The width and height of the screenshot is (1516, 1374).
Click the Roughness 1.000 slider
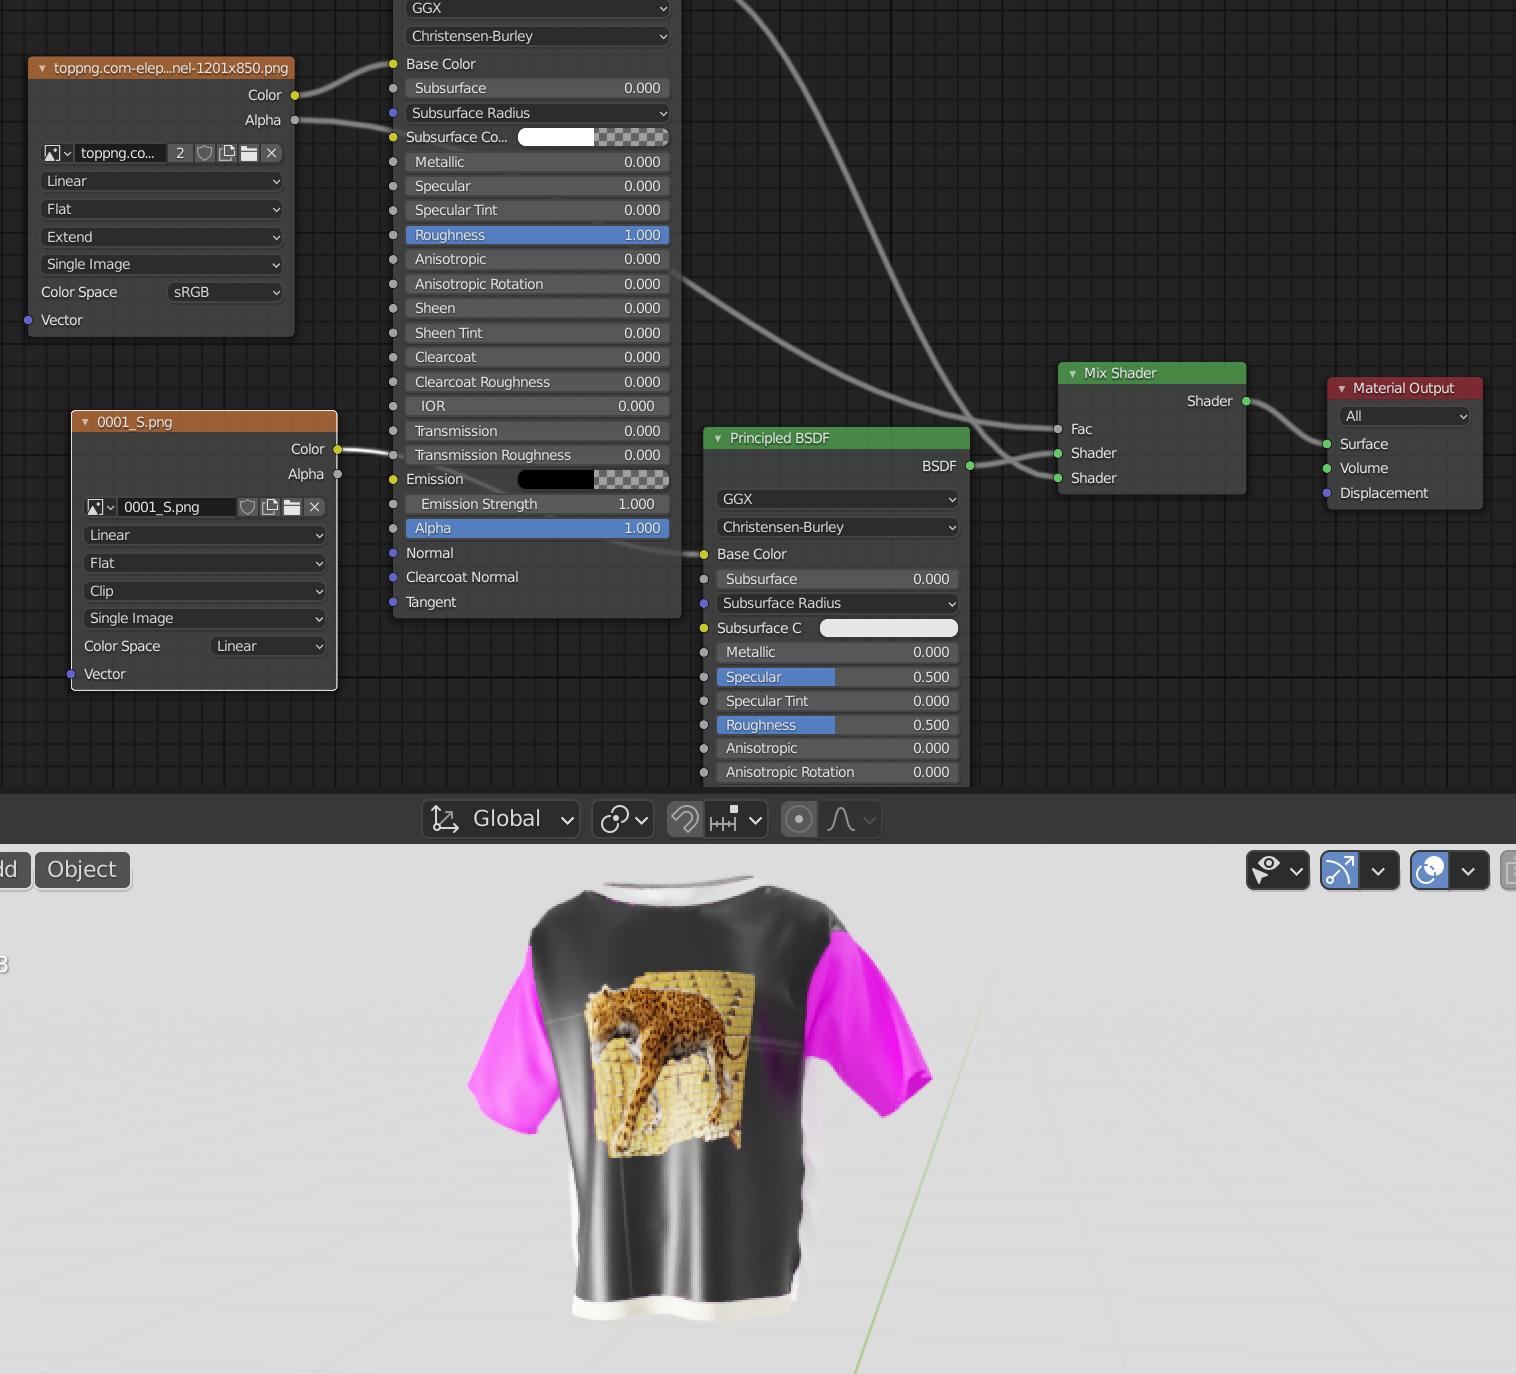(537, 235)
